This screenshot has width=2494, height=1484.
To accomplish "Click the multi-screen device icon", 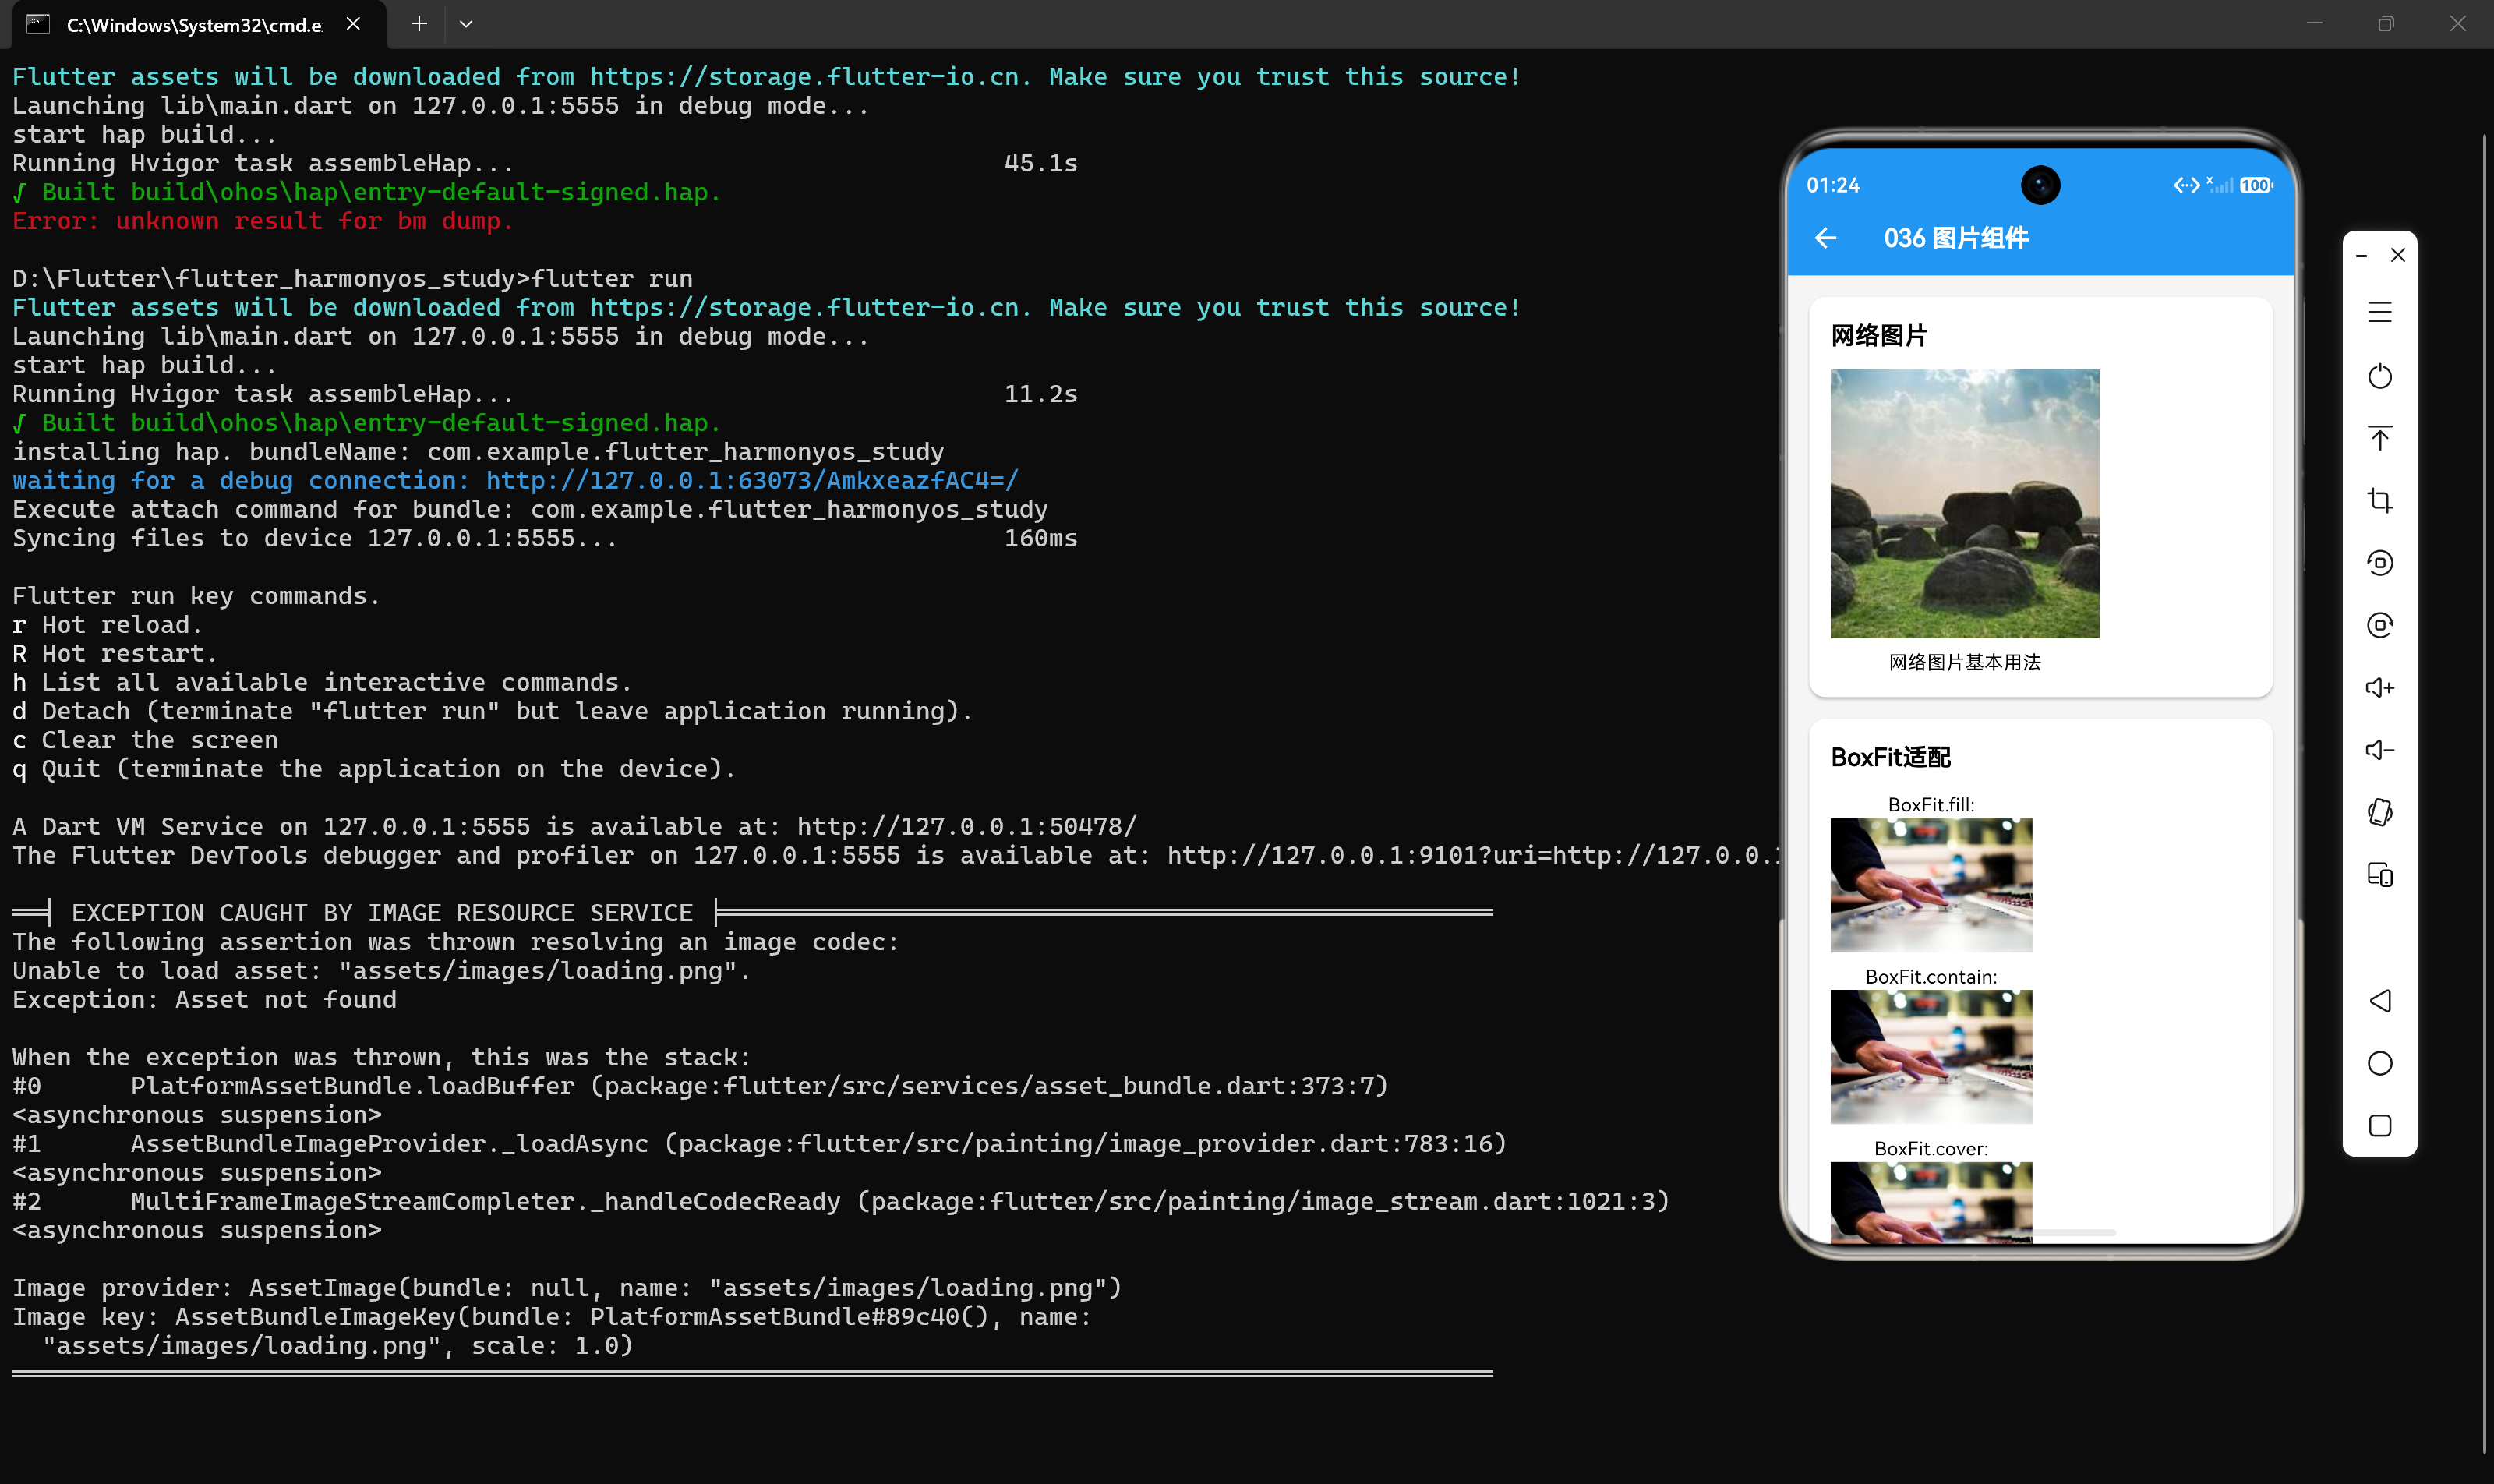I will click(2380, 875).
